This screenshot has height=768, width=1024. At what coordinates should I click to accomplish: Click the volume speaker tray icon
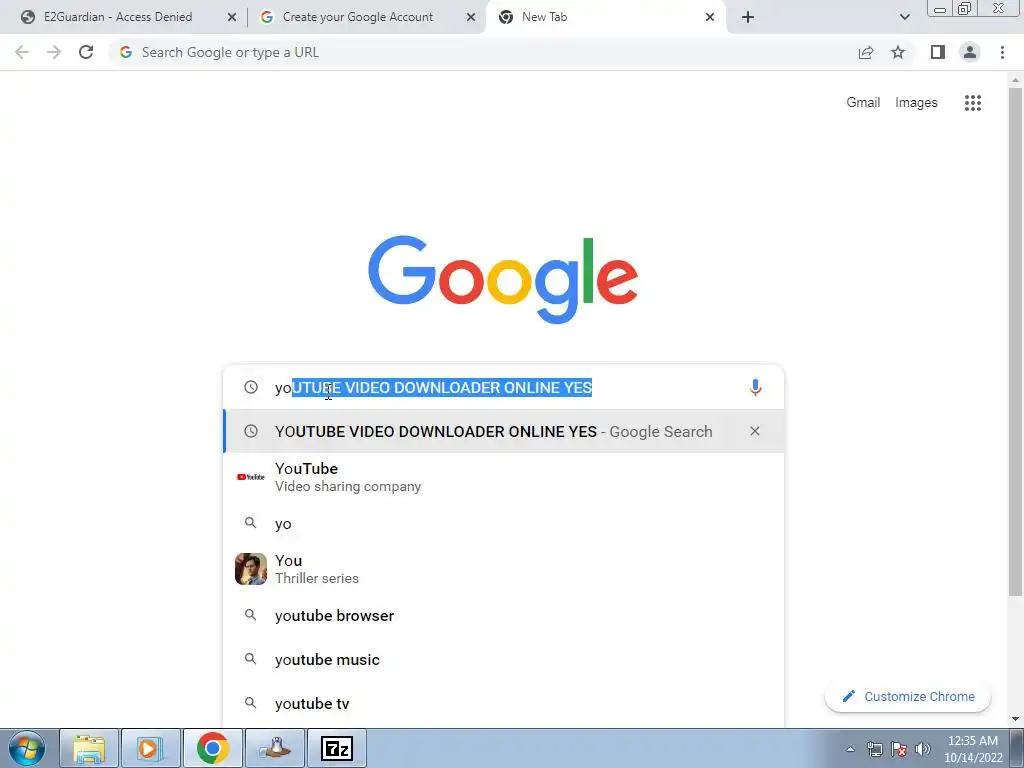923,749
